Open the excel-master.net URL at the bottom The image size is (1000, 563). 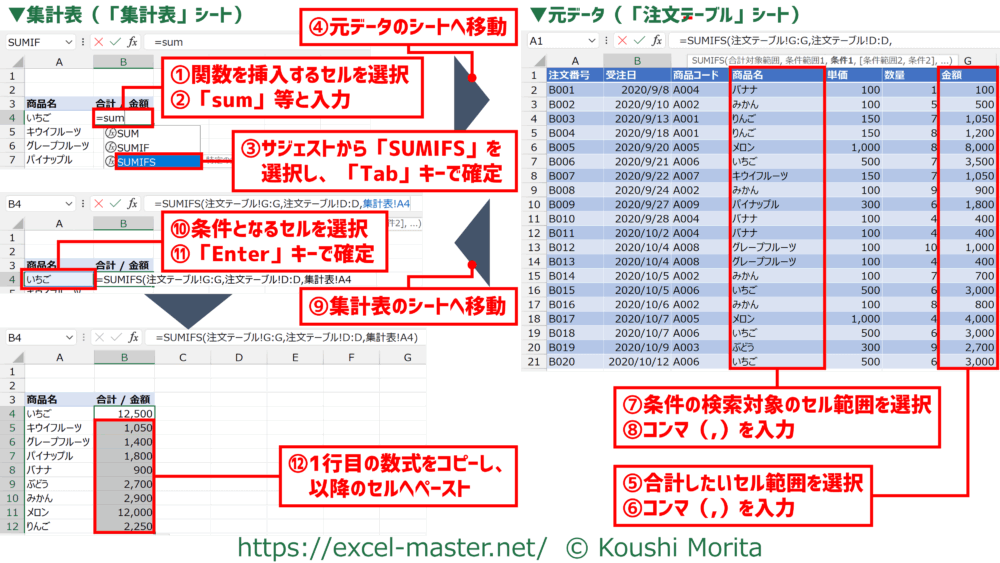click(391, 547)
